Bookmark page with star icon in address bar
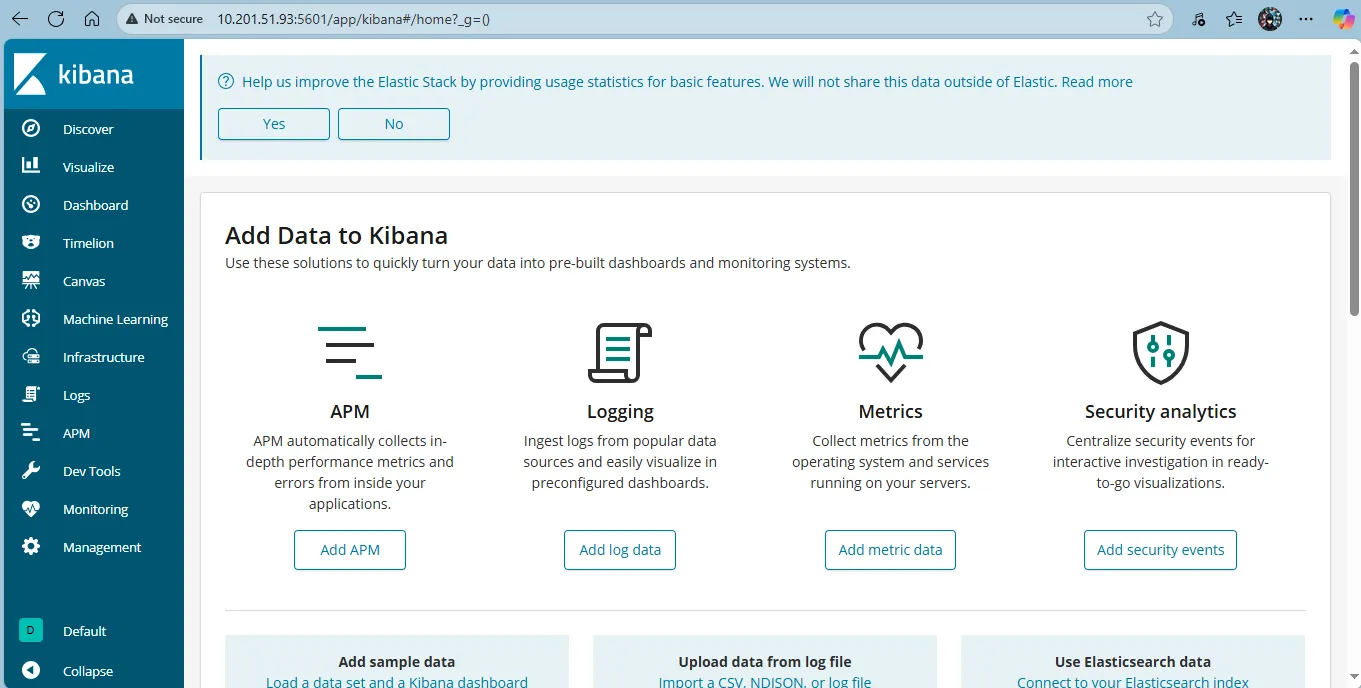The width and height of the screenshot is (1361, 688). (x=1155, y=18)
